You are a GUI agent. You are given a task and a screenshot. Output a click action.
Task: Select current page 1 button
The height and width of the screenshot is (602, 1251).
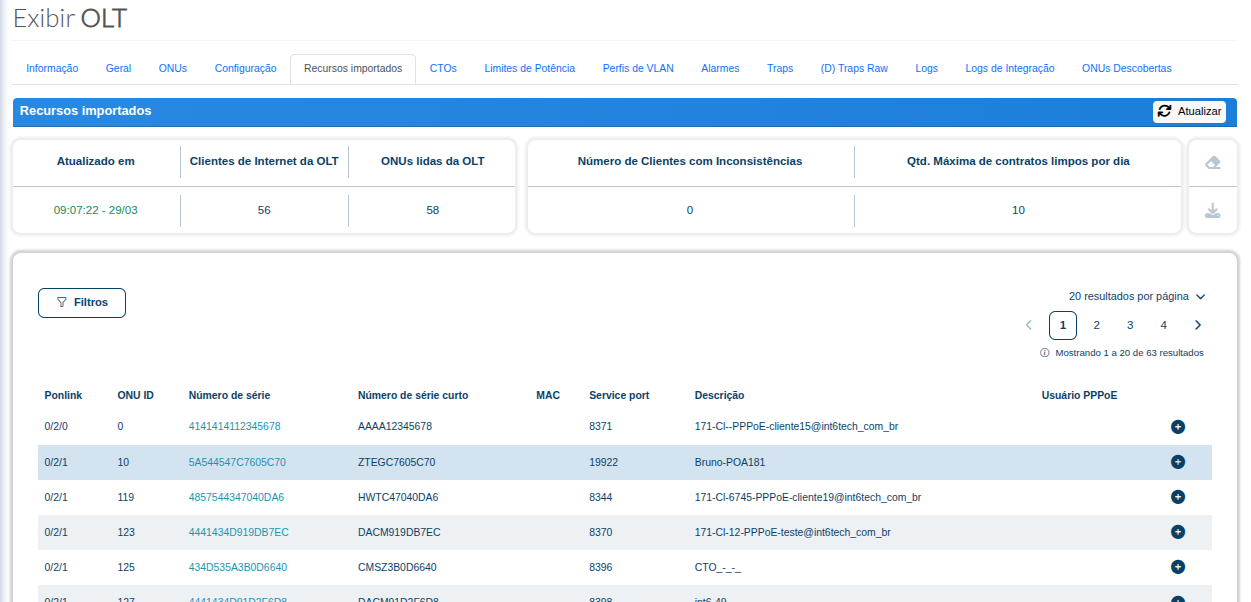coord(1063,325)
